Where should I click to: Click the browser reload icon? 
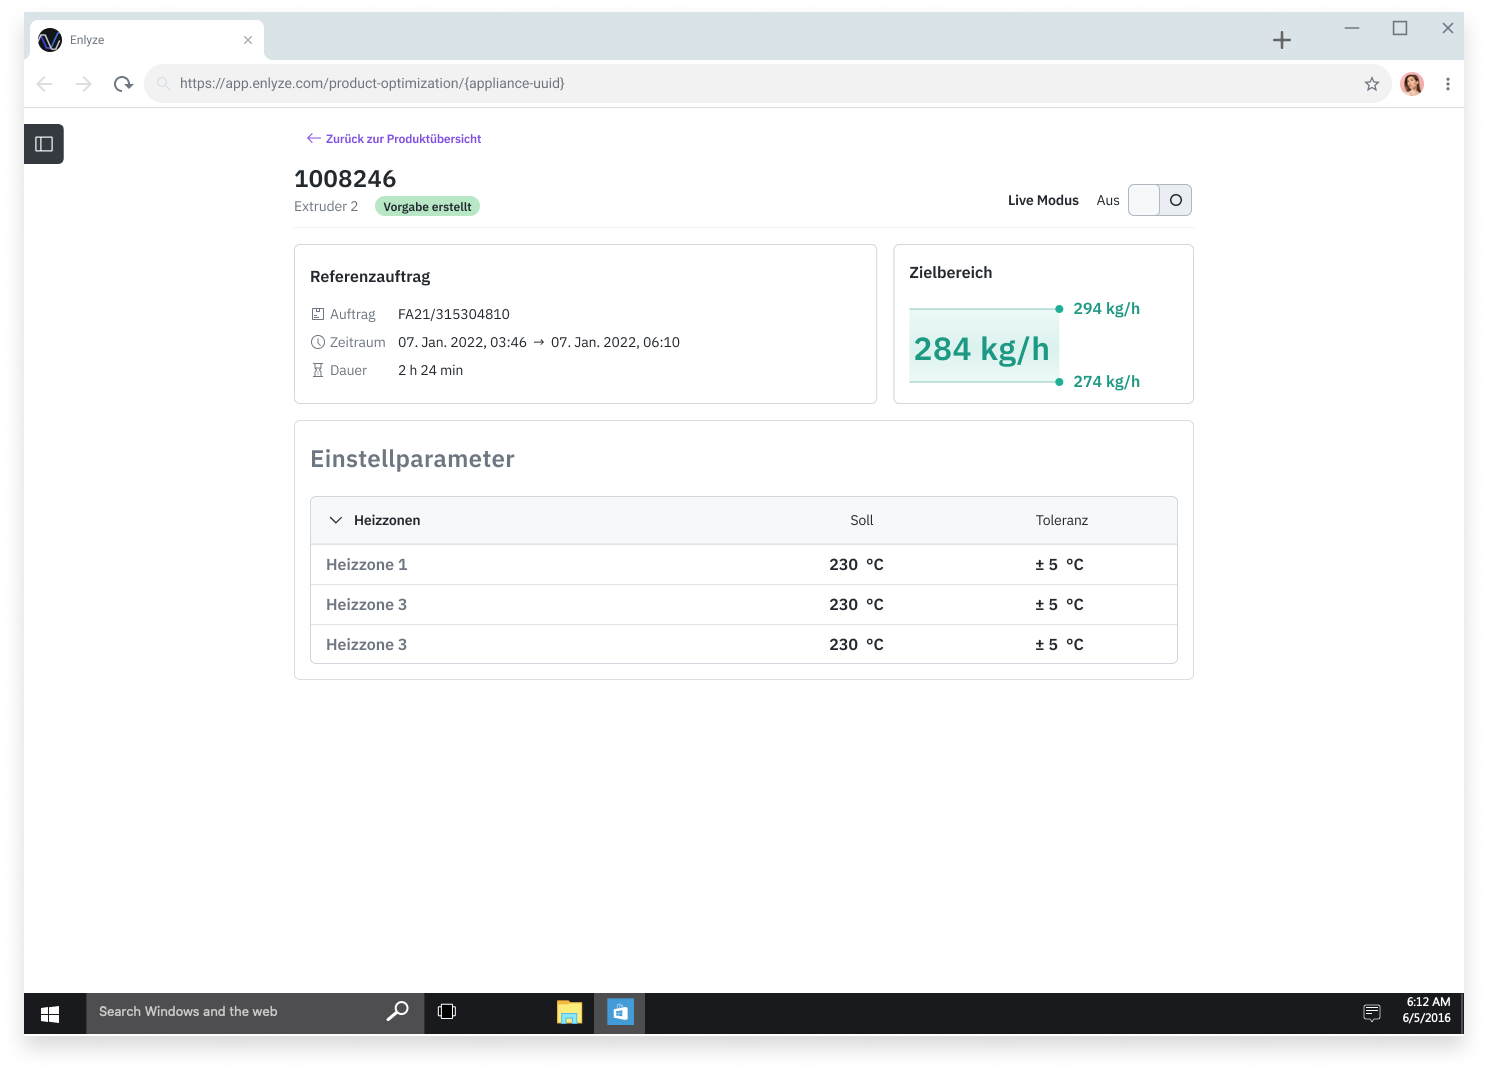pyautogui.click(x=123, y=84)
